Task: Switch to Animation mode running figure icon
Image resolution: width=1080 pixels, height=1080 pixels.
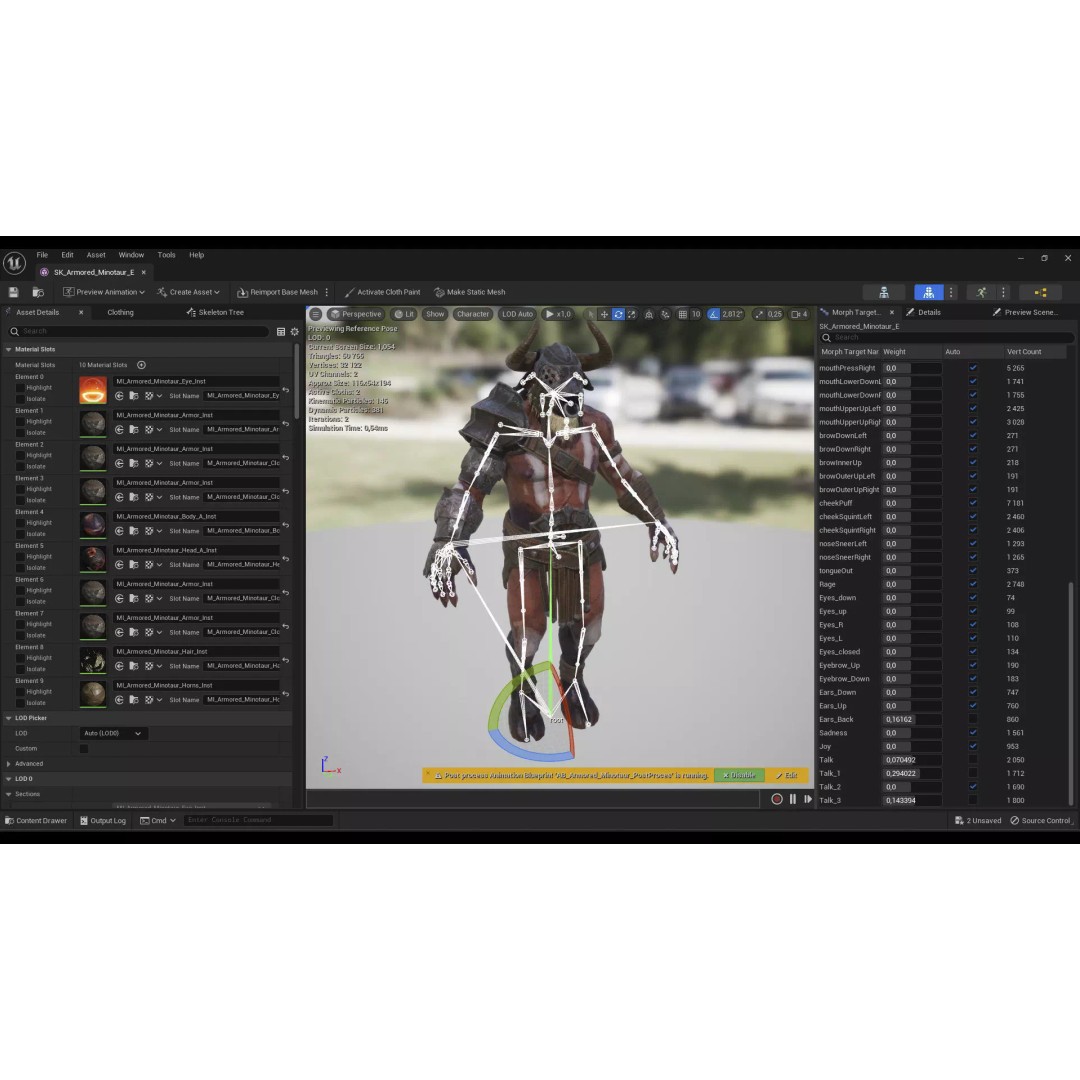Action: point(982,293)
